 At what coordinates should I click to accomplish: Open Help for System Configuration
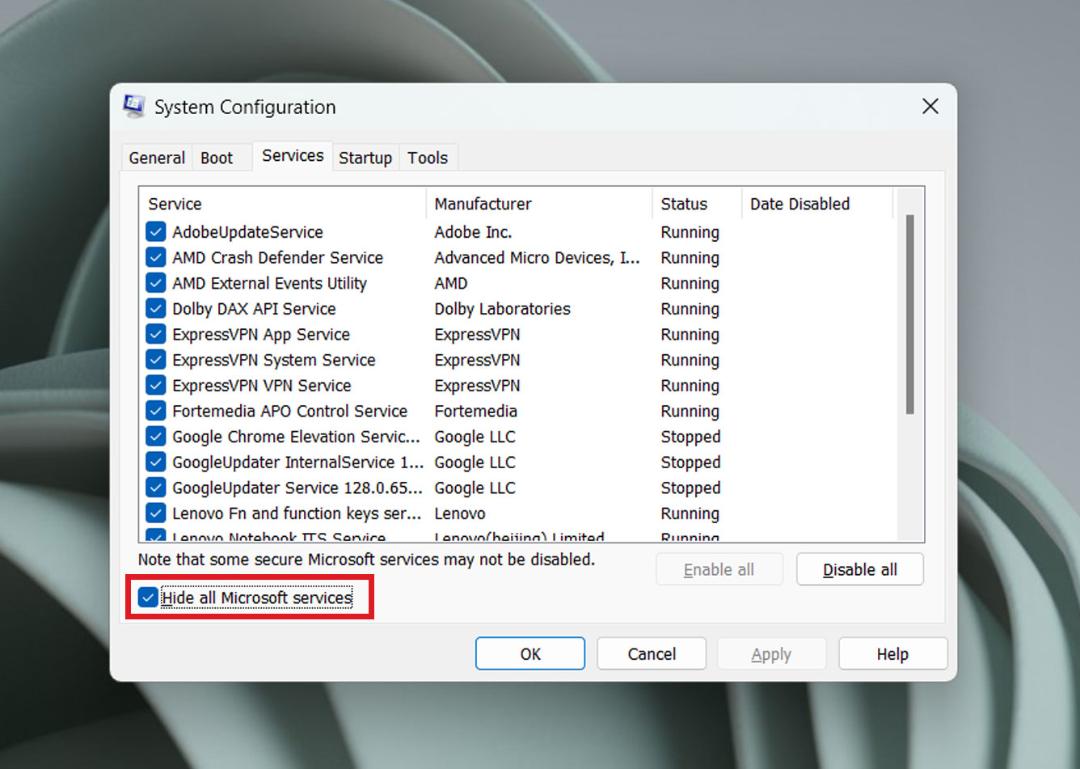(893, 653)
